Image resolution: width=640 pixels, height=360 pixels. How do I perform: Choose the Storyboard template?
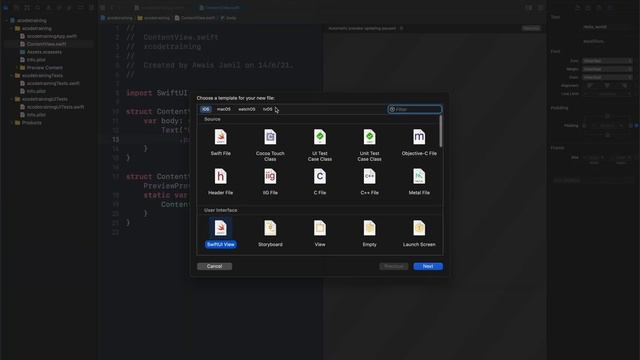tap(270, 233)
